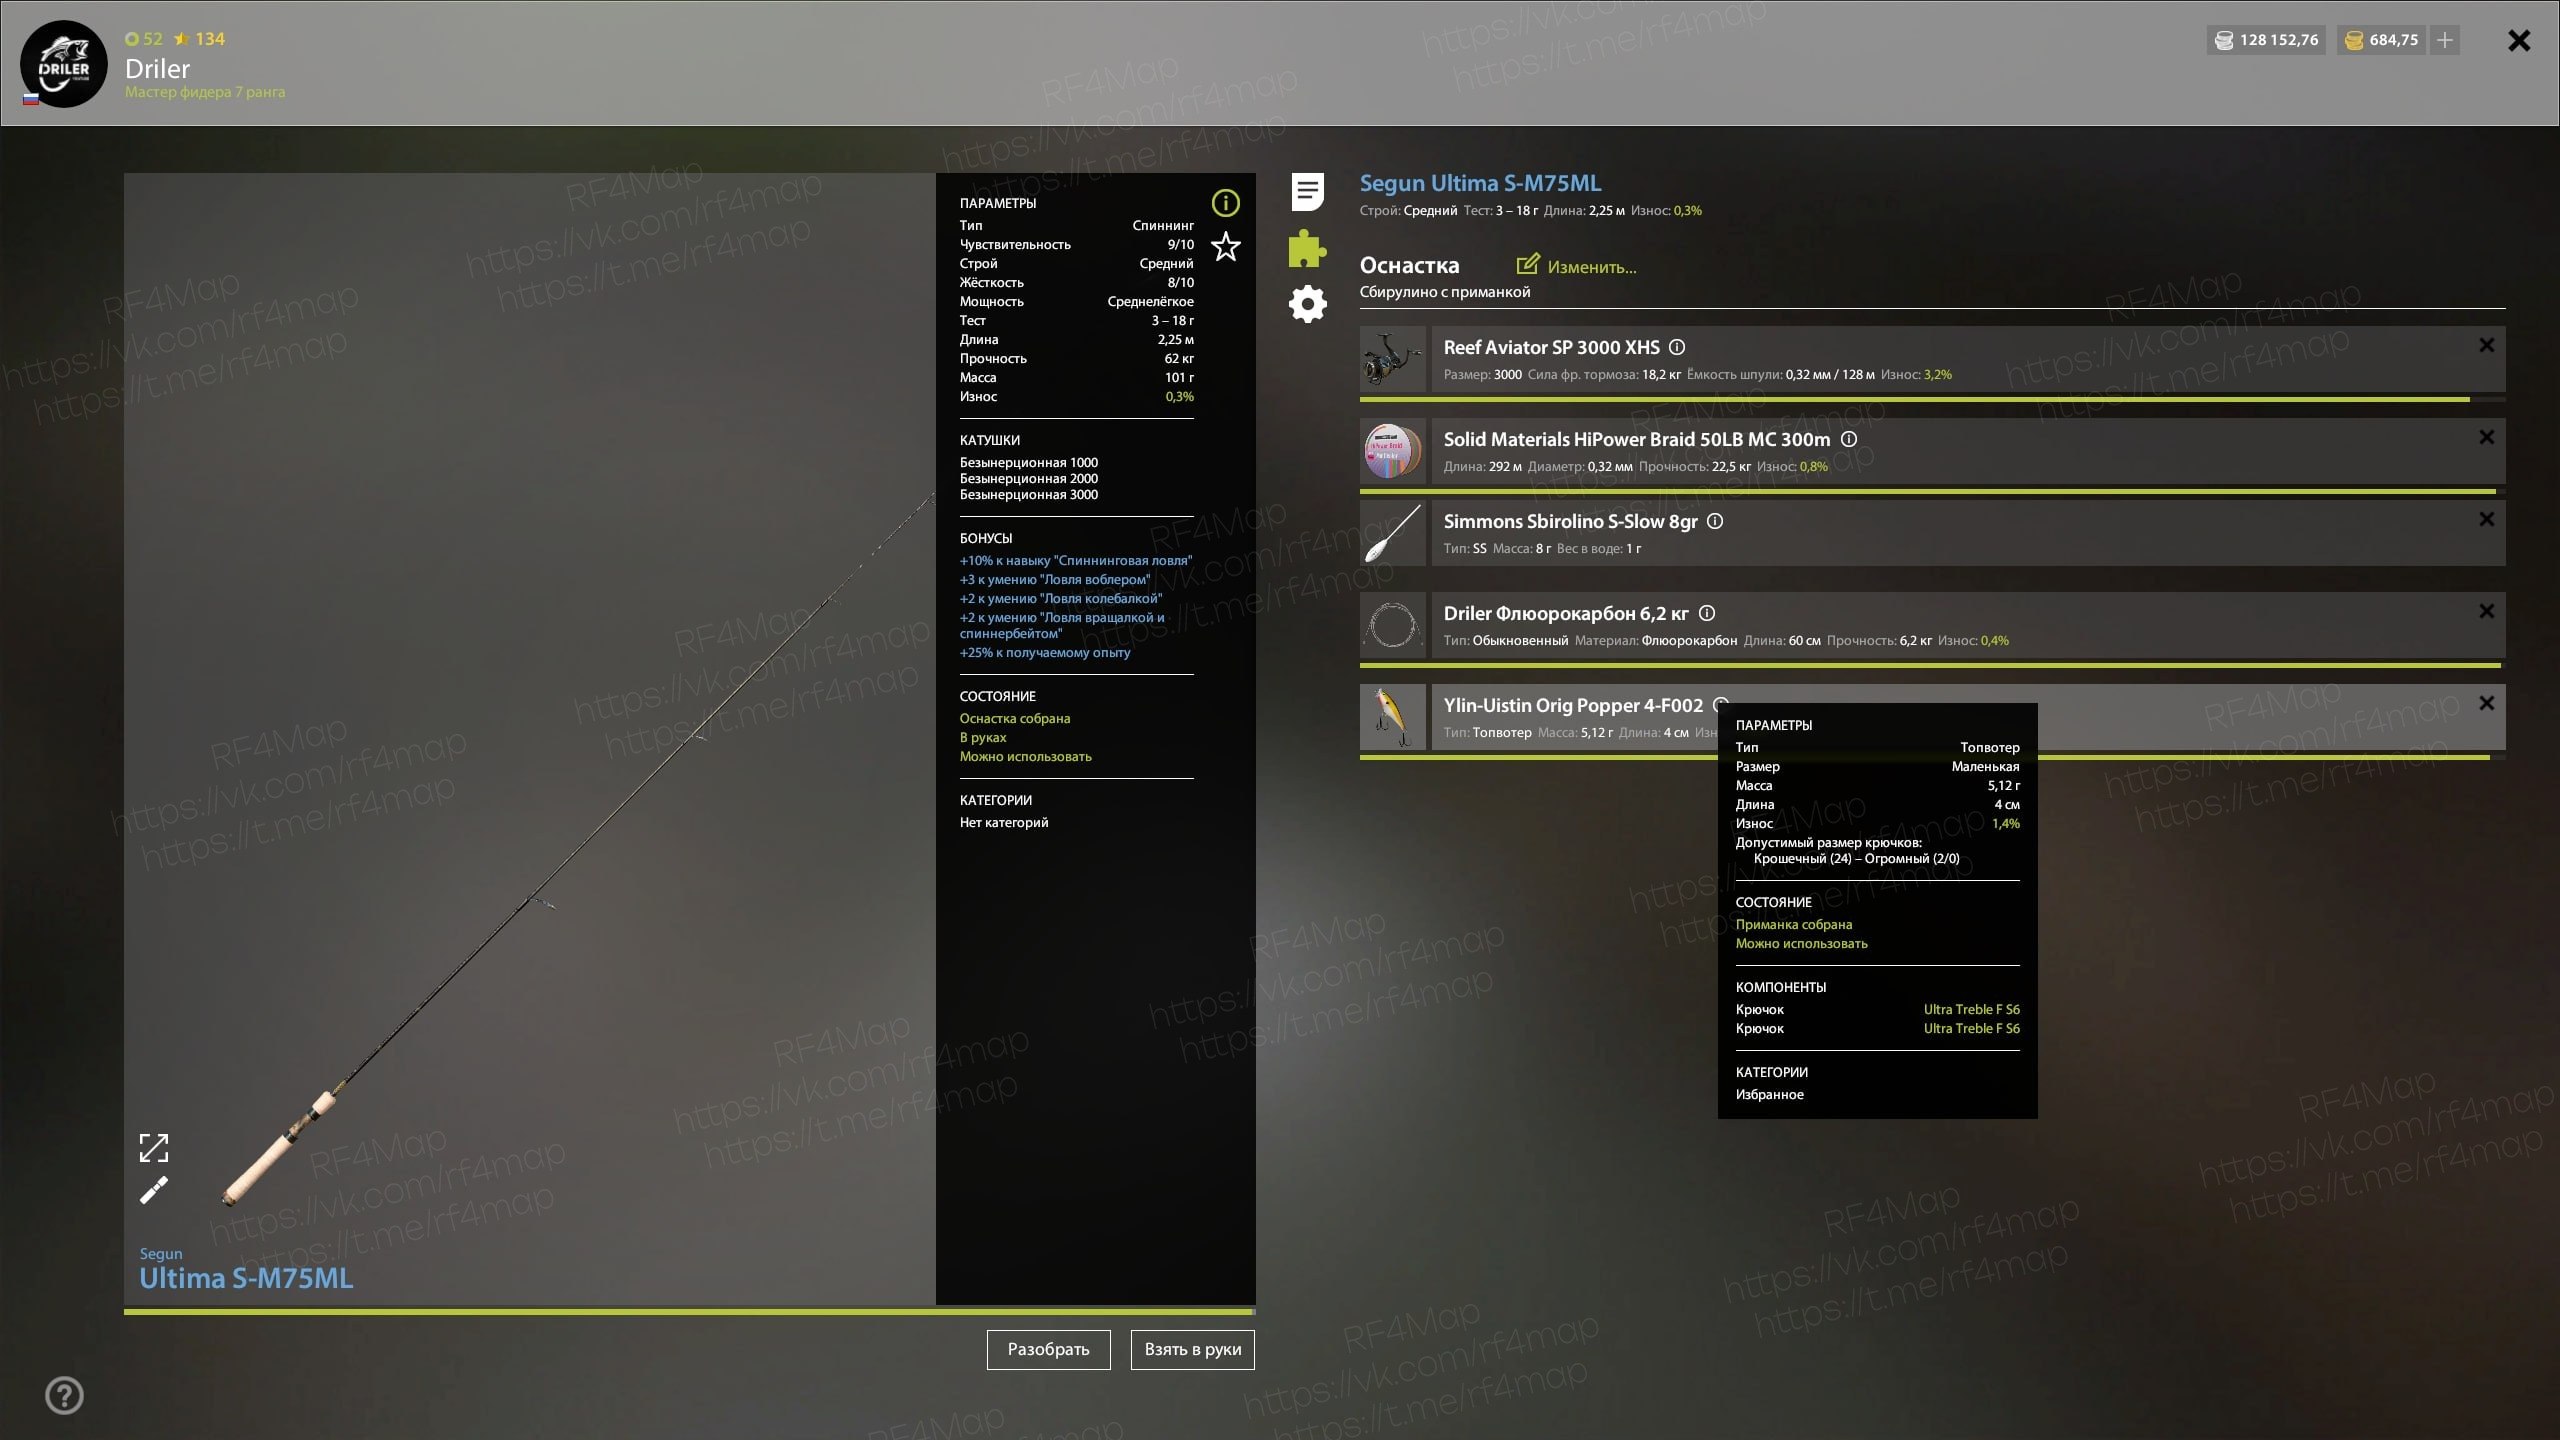Click the +25% к получаемому опыту bonus

tap(1044, 652)
